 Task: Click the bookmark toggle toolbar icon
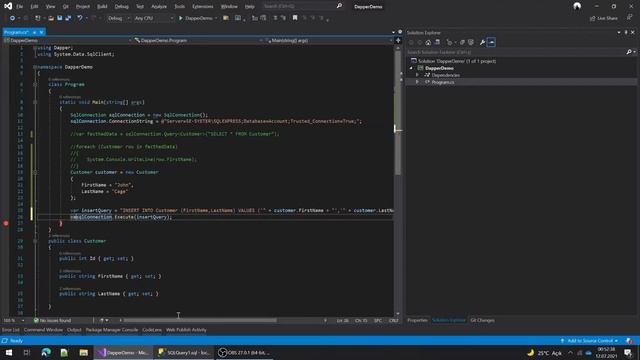[295, 18]
